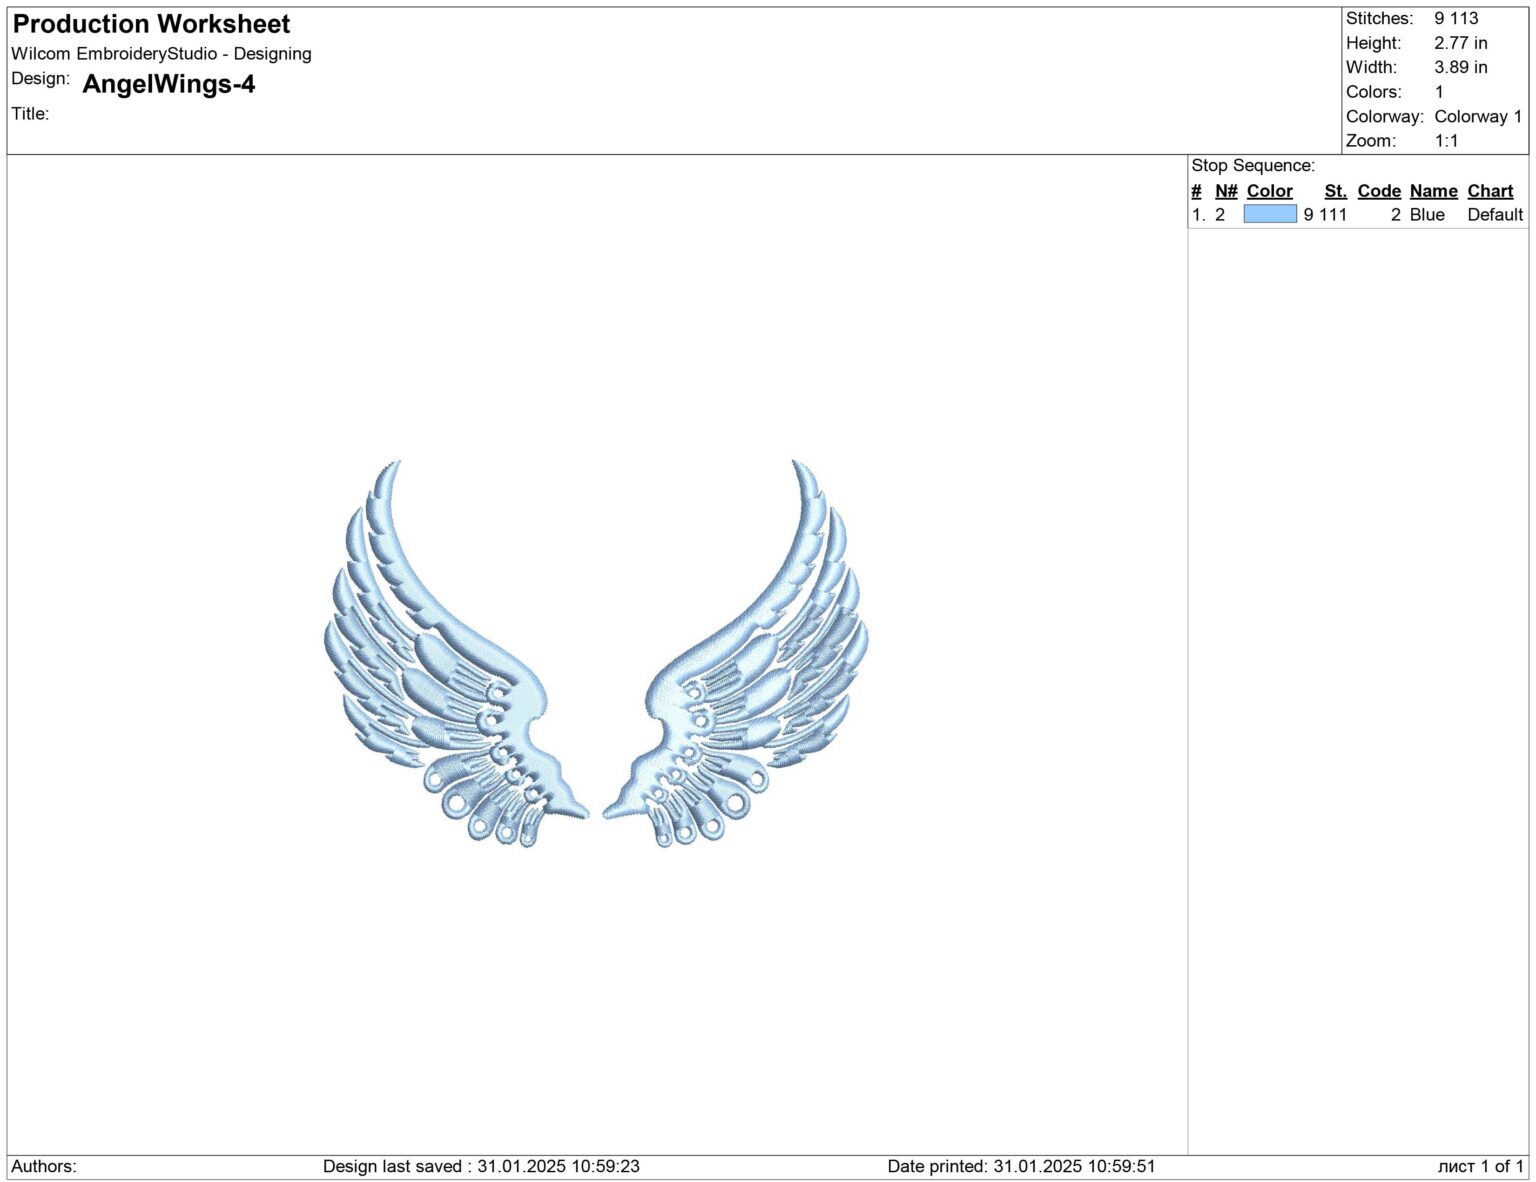Select the "#" column header
Screen dimensions: 1536x1182
[x=1197, y=191]
